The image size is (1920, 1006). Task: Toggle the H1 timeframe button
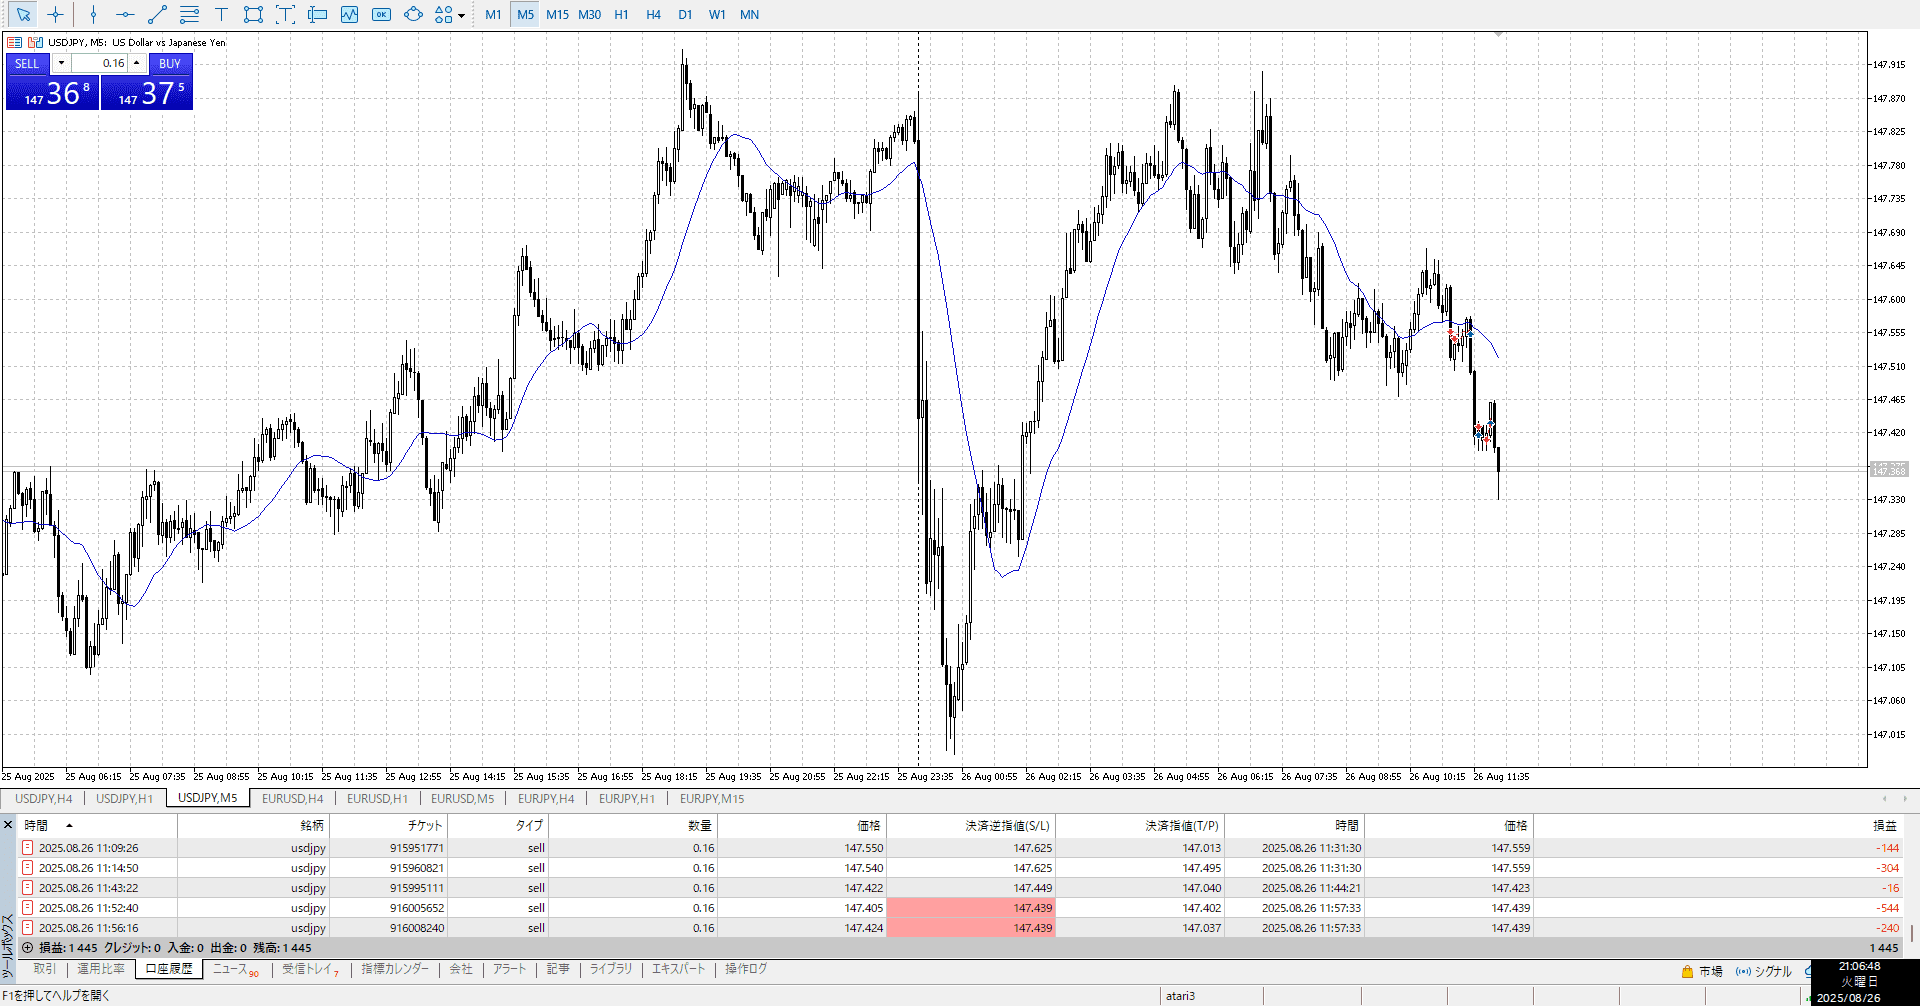[621, 15]
